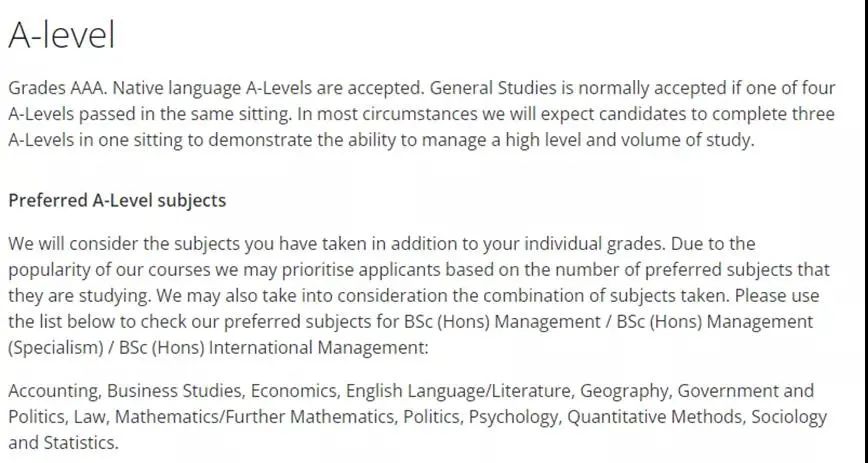
Task: Click the Preferred A-Level subjects subheading
Action: point(117,200)
